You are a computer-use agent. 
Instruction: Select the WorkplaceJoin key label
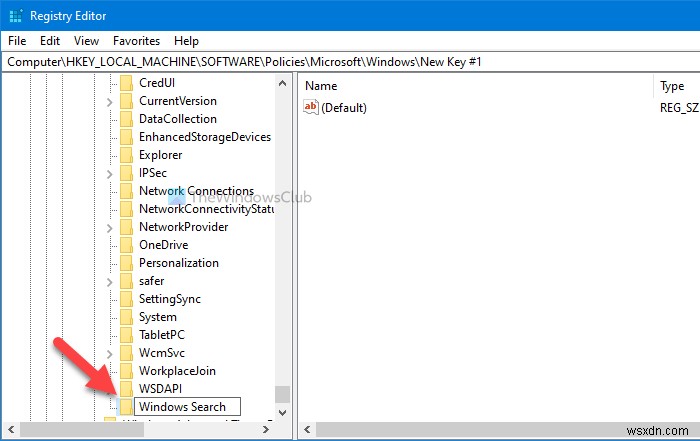tap(177, 371)
